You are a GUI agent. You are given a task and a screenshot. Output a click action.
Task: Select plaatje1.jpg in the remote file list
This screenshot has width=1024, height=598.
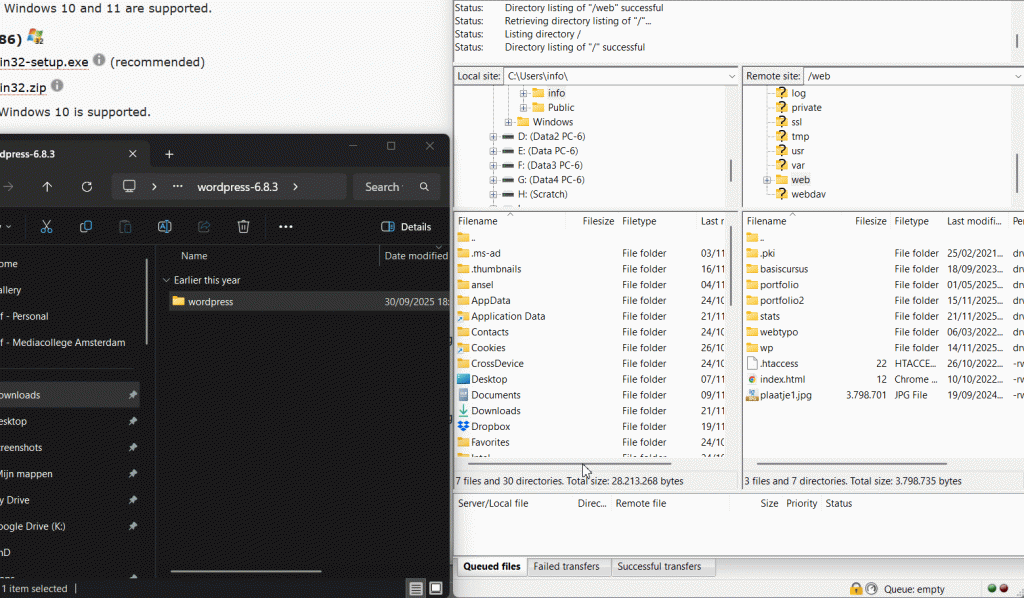coord(785,395)
